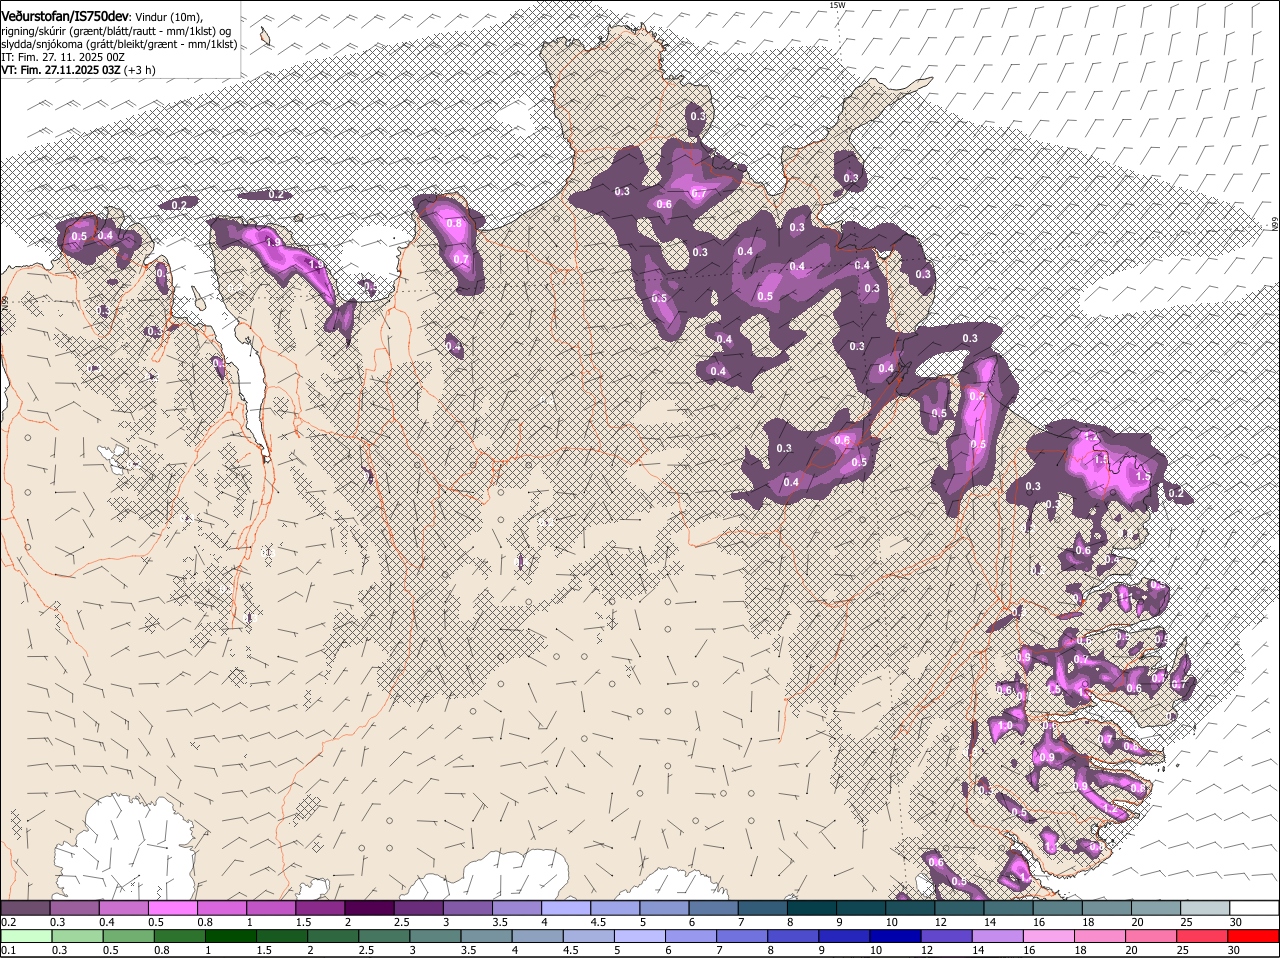Select the '(+3 h)' forecast offset text
The width and height of the screenshot is (1280, 958).
click(x=140, y=70)
